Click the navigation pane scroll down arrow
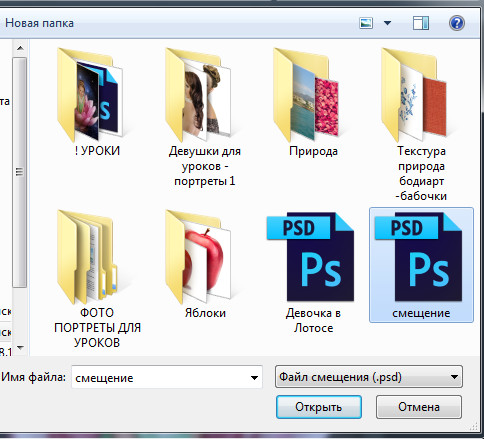 click(x=20, y=348)
